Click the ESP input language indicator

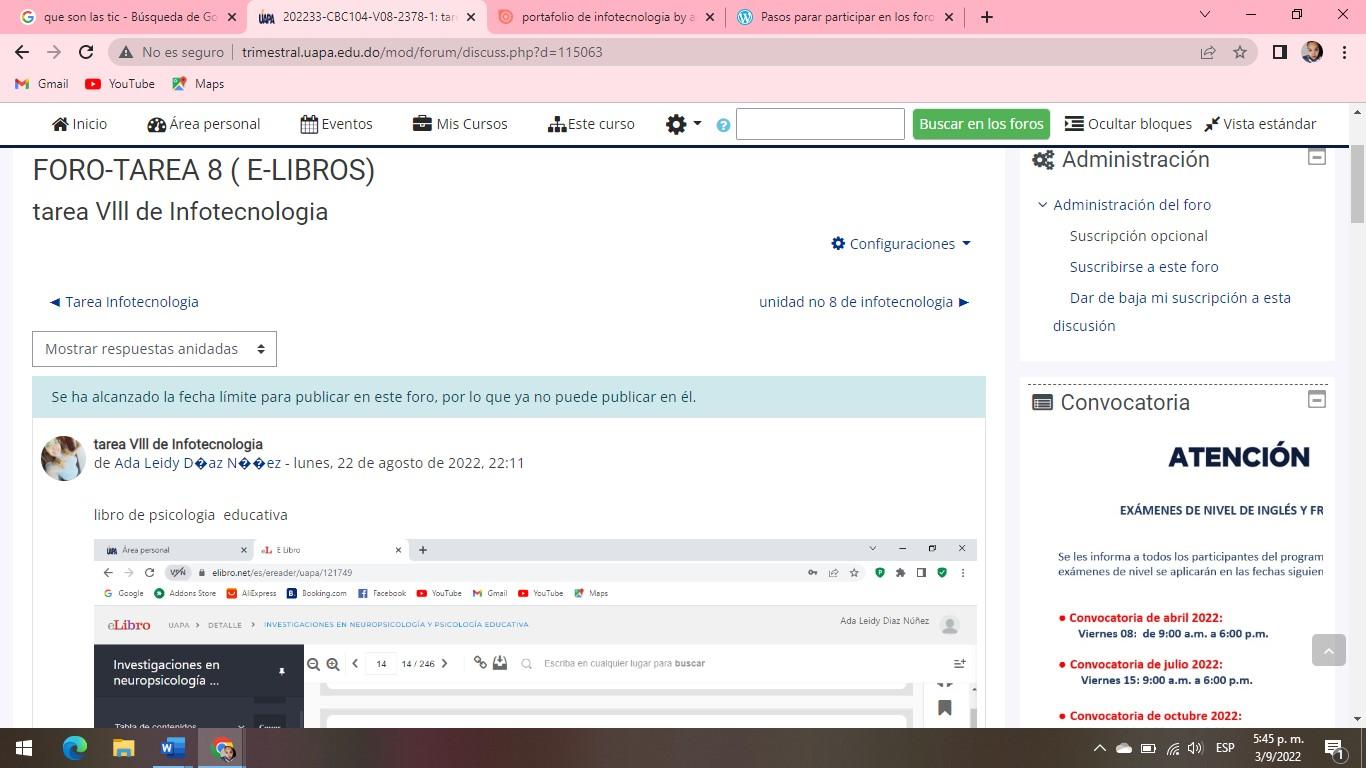coord(1225,748)
